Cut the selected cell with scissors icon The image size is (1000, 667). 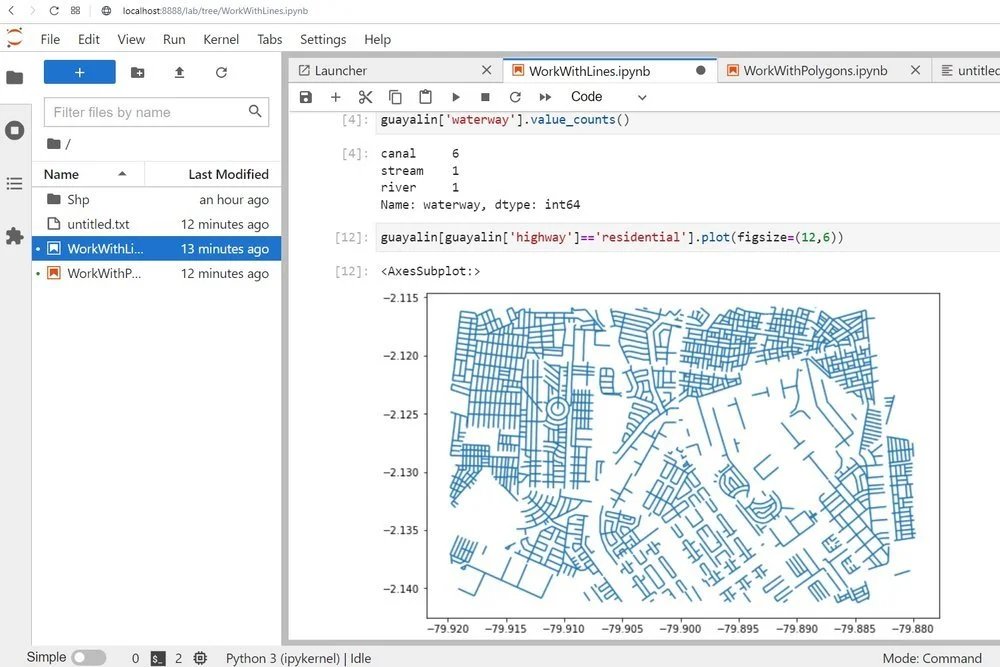pyautogui.click(x=365, y=97)
